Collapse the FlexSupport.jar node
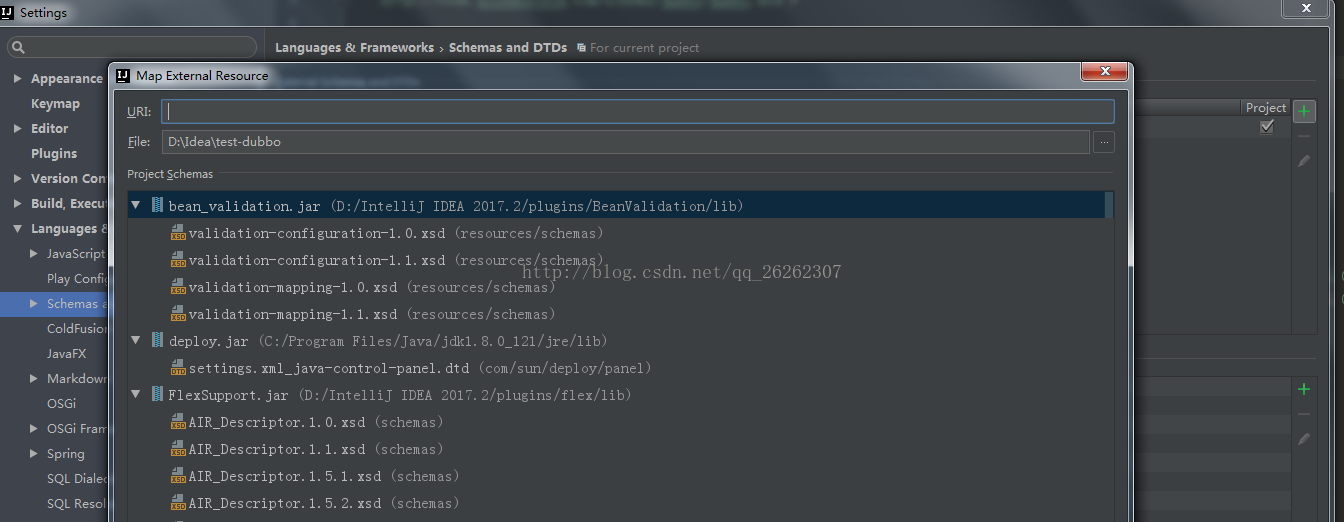 pos(136,395)
